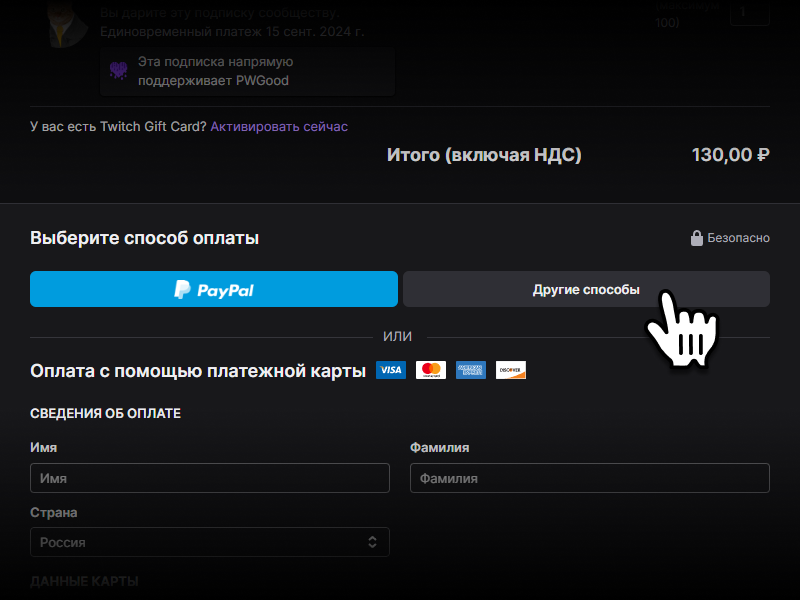Click the PayPal 'P' logo icon
The width and height of the screenshot is (800, 600).
tap(182, 290)
